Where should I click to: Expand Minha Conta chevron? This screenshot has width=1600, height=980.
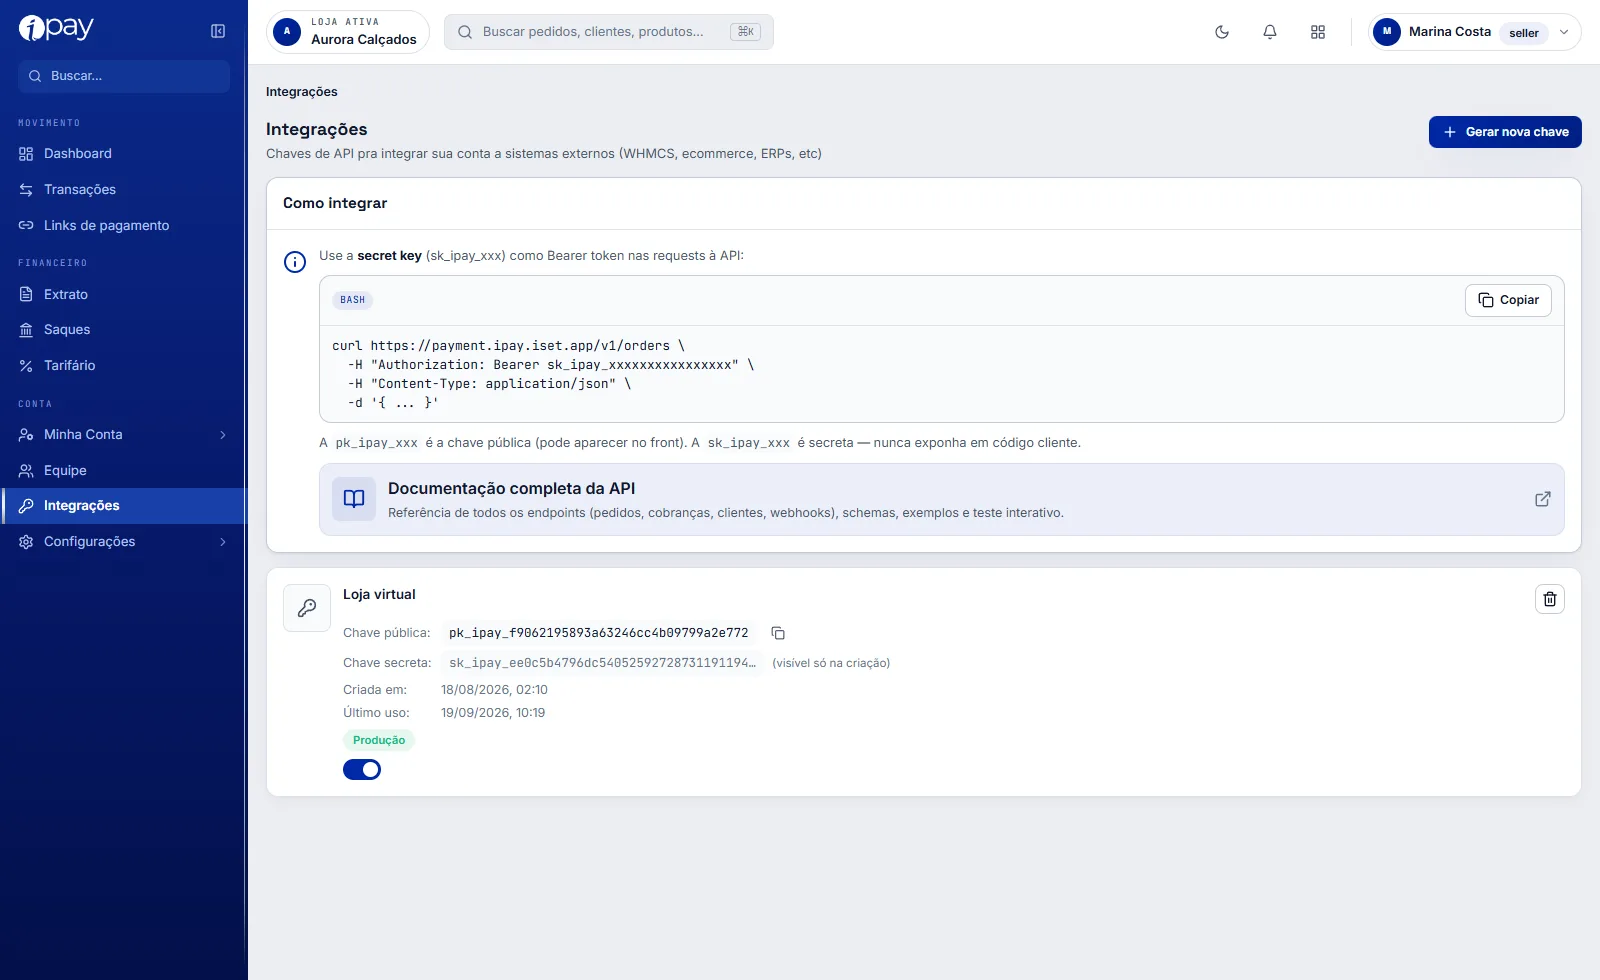tap(223, 435)
